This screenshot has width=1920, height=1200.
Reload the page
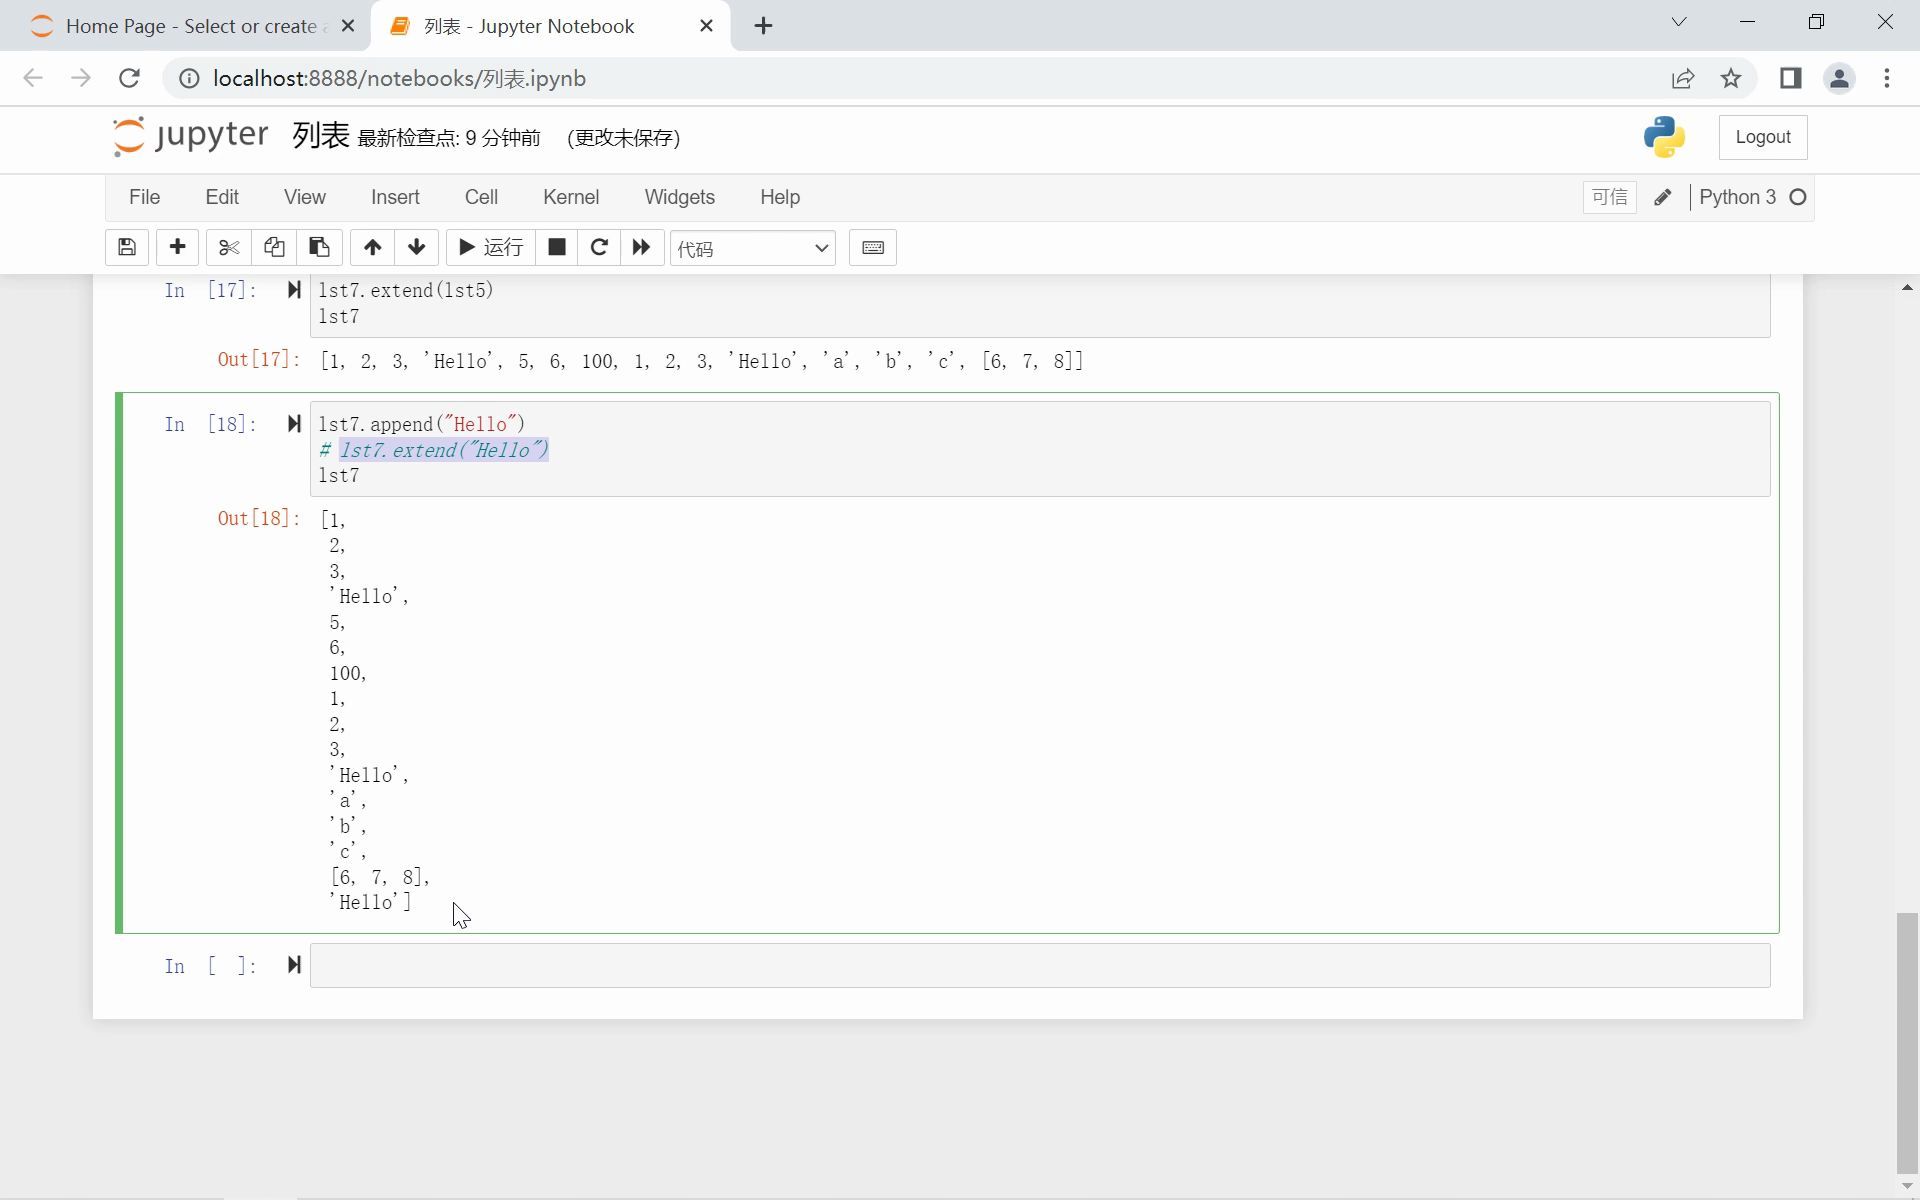coord(129,79)
